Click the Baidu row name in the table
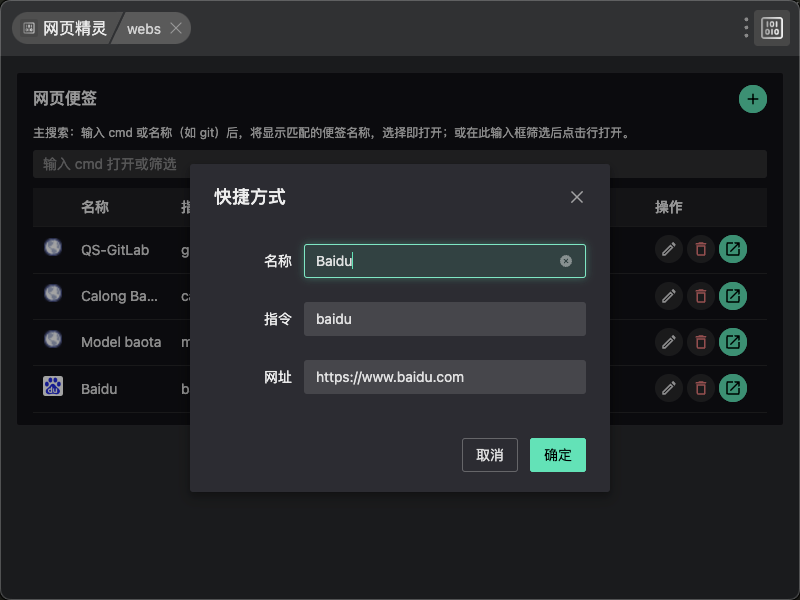Viewport: 800px width, 600px height. tap(99, 389)
